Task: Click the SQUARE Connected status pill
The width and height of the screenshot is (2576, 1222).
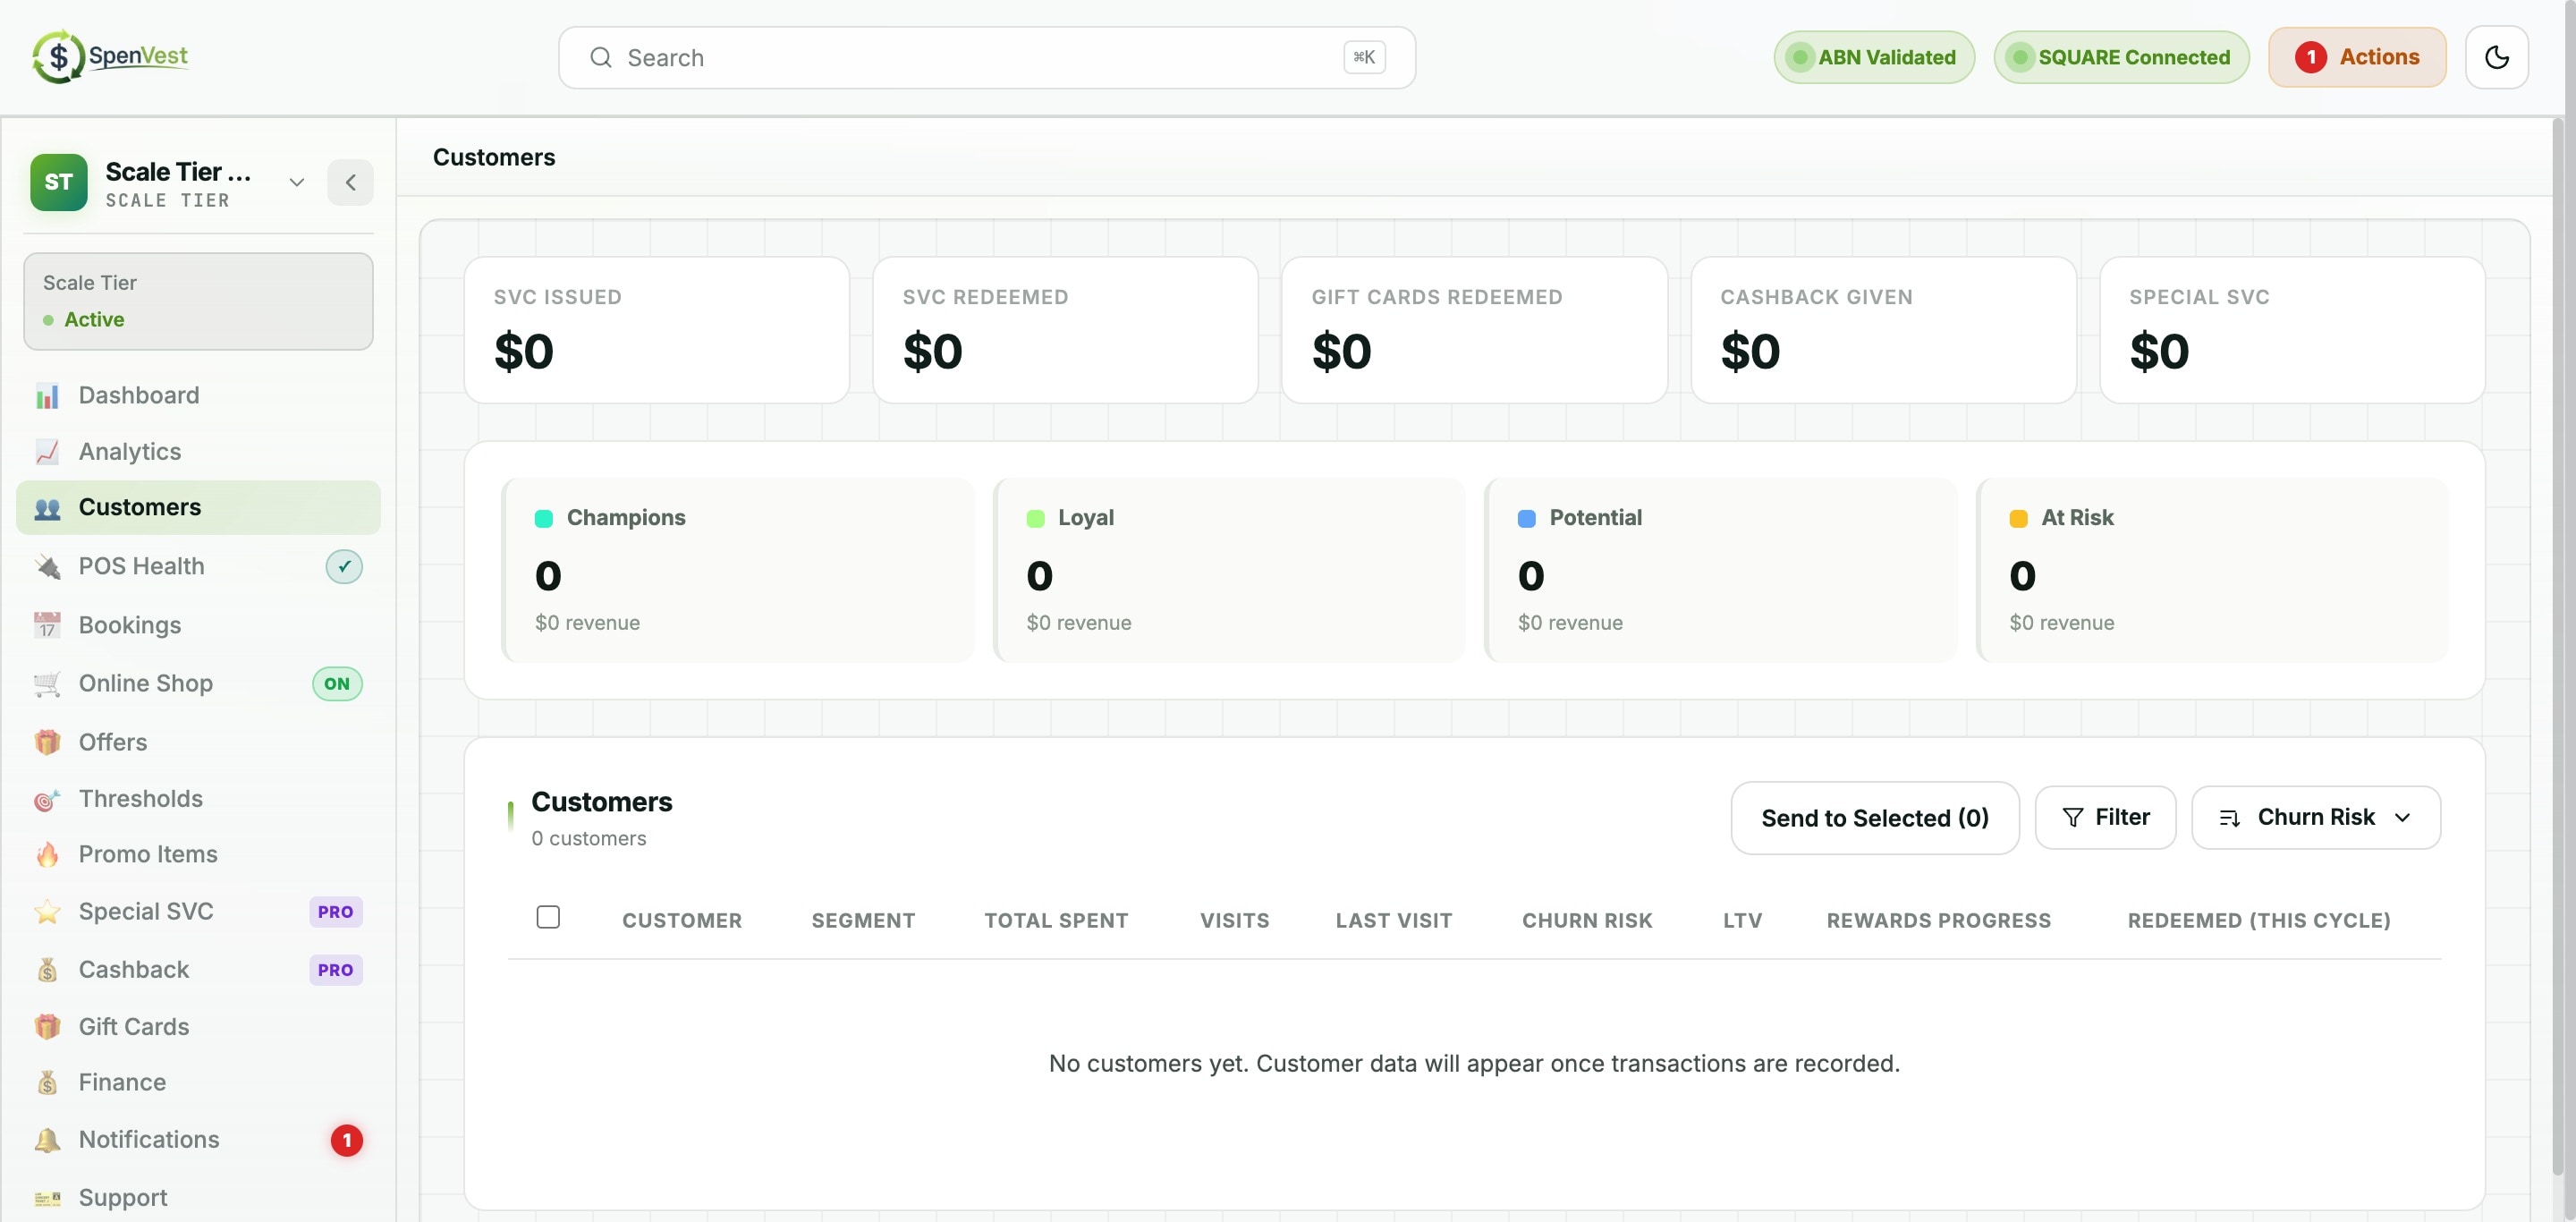Action: pyautogui.click(x=2121, y=57)
